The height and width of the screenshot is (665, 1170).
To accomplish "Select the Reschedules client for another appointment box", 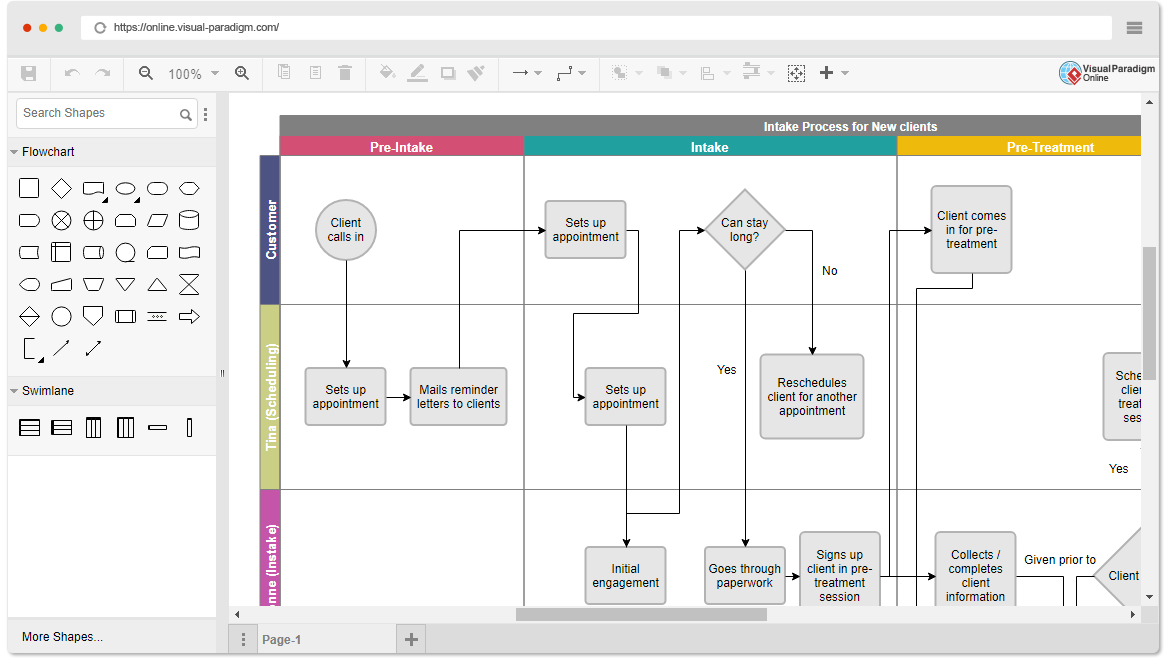I will pyautogui.click(x=812, y=396).
